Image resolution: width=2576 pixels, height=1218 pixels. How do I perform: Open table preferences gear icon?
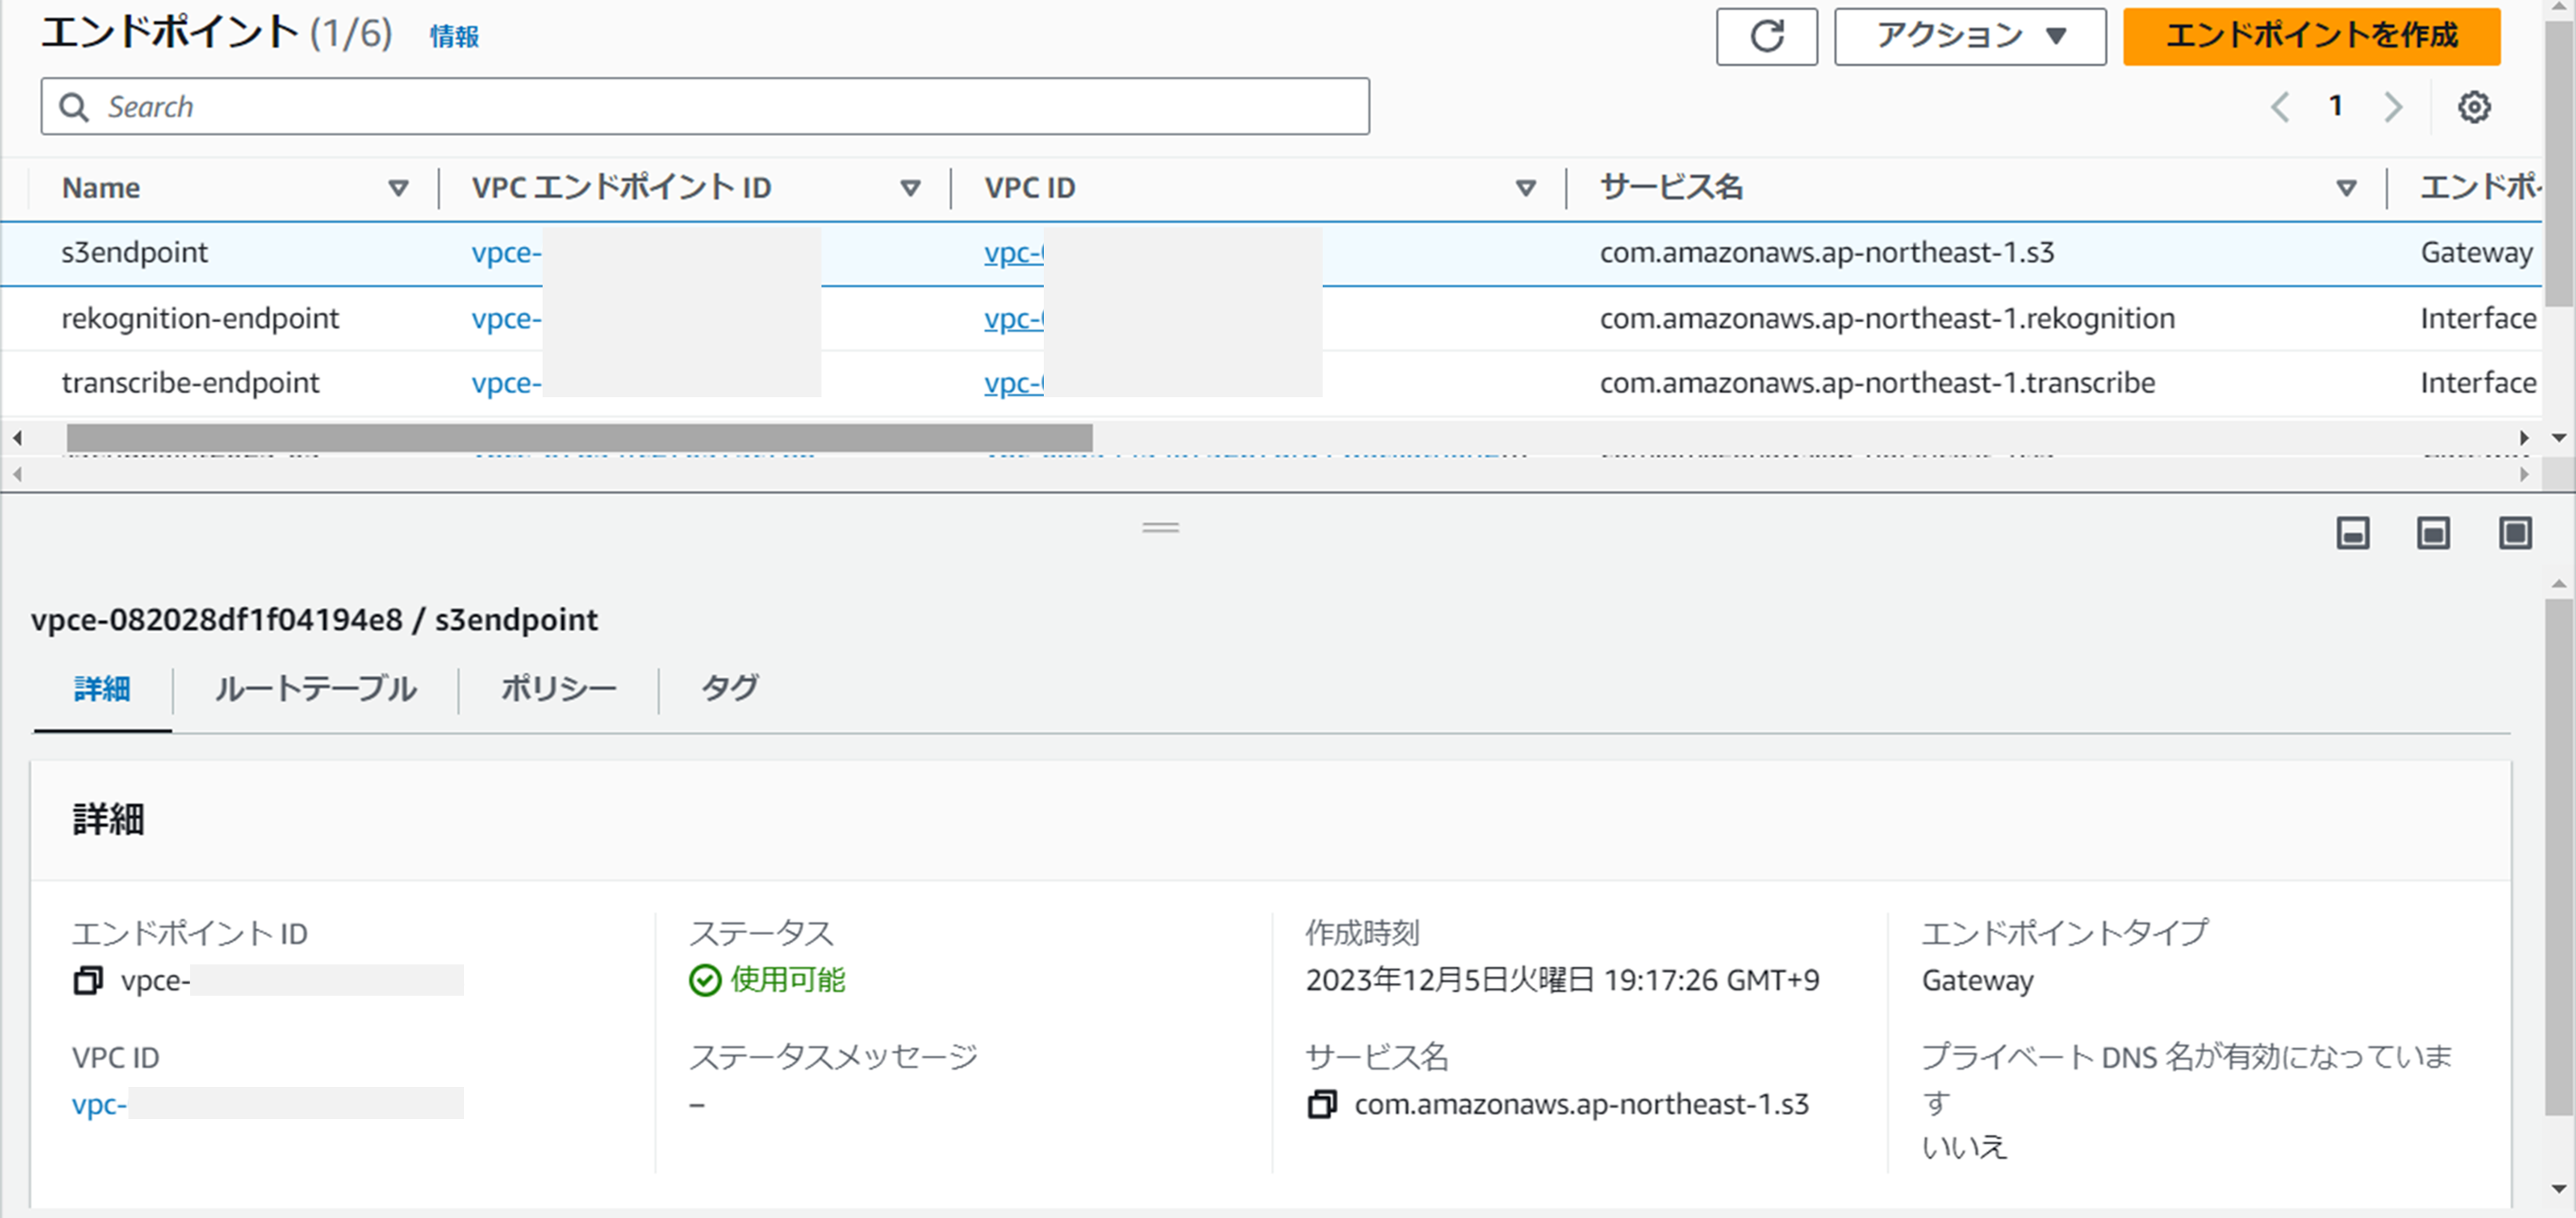pyautogui.click(x=2473, y=107)
